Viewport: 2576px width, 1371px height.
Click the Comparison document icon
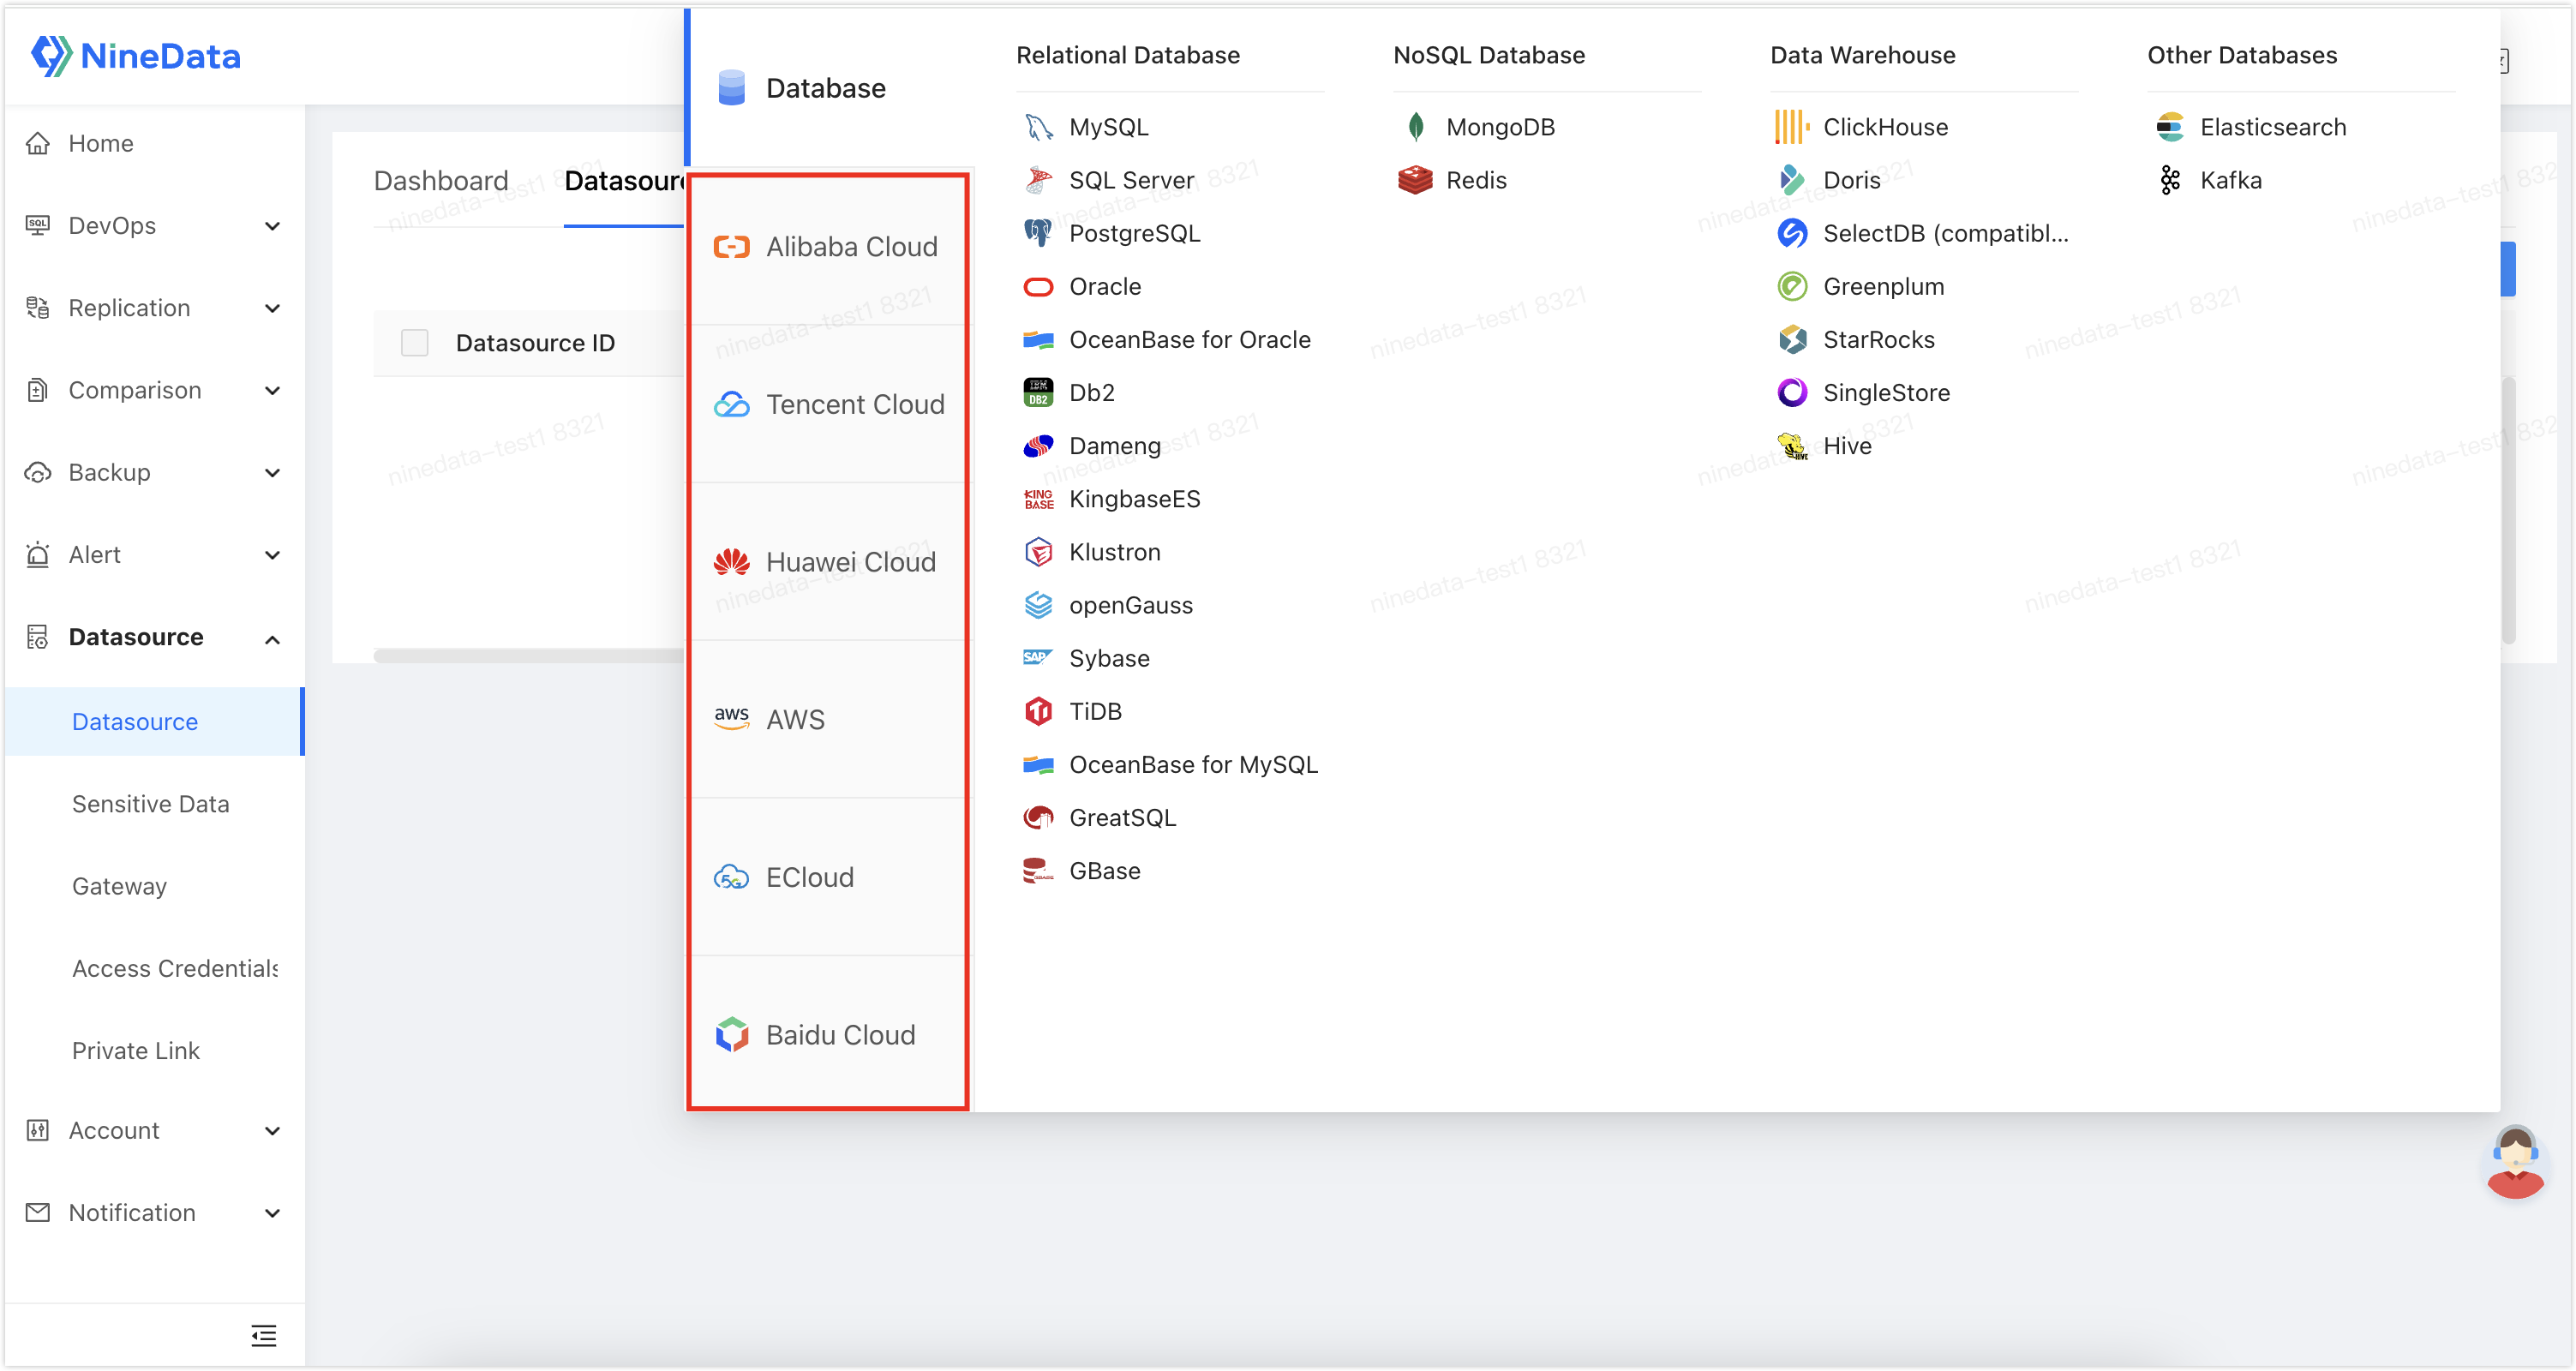click(38, 390)
